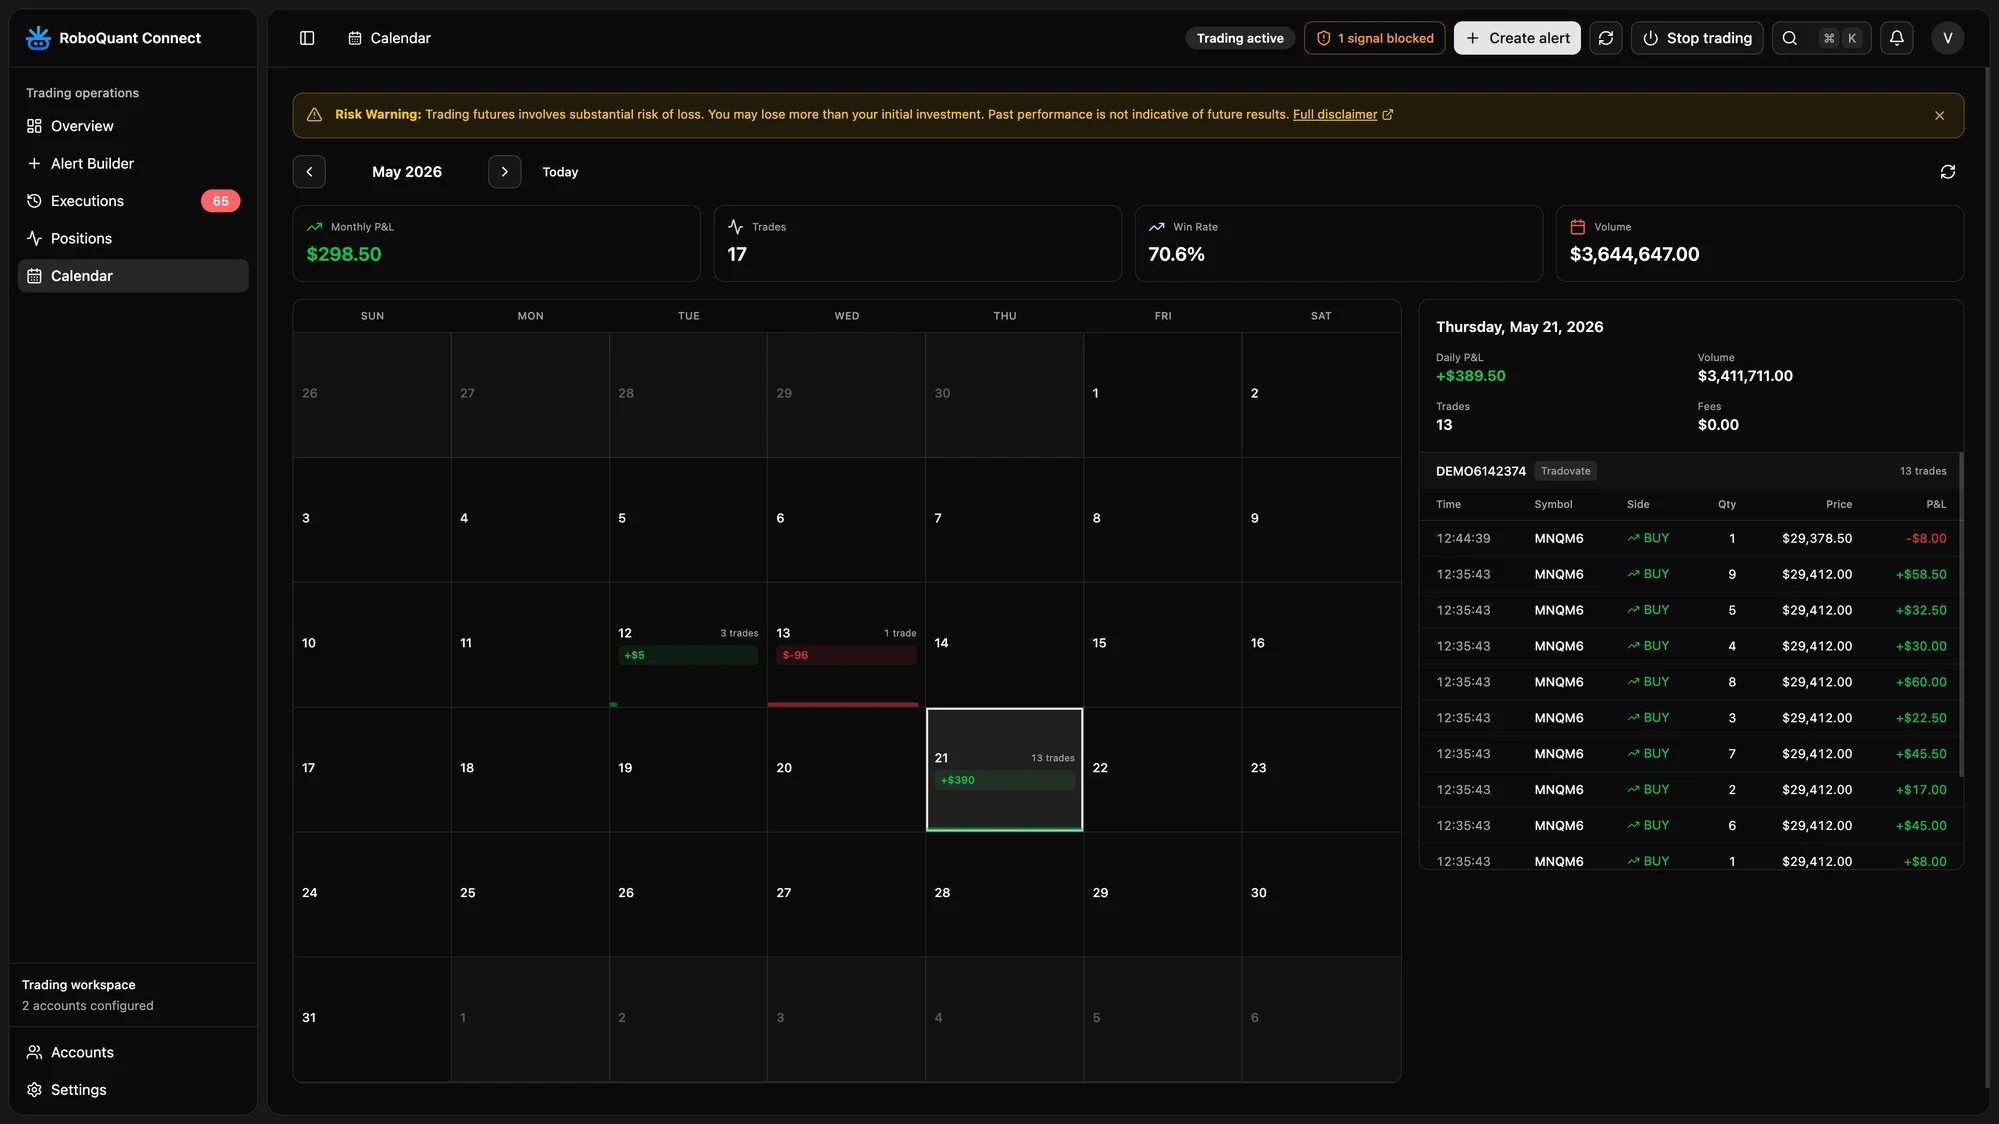Screen dimensions: 1999x1124
Task: Click the Executions 65 badge
Action: (x=220, y=201)
